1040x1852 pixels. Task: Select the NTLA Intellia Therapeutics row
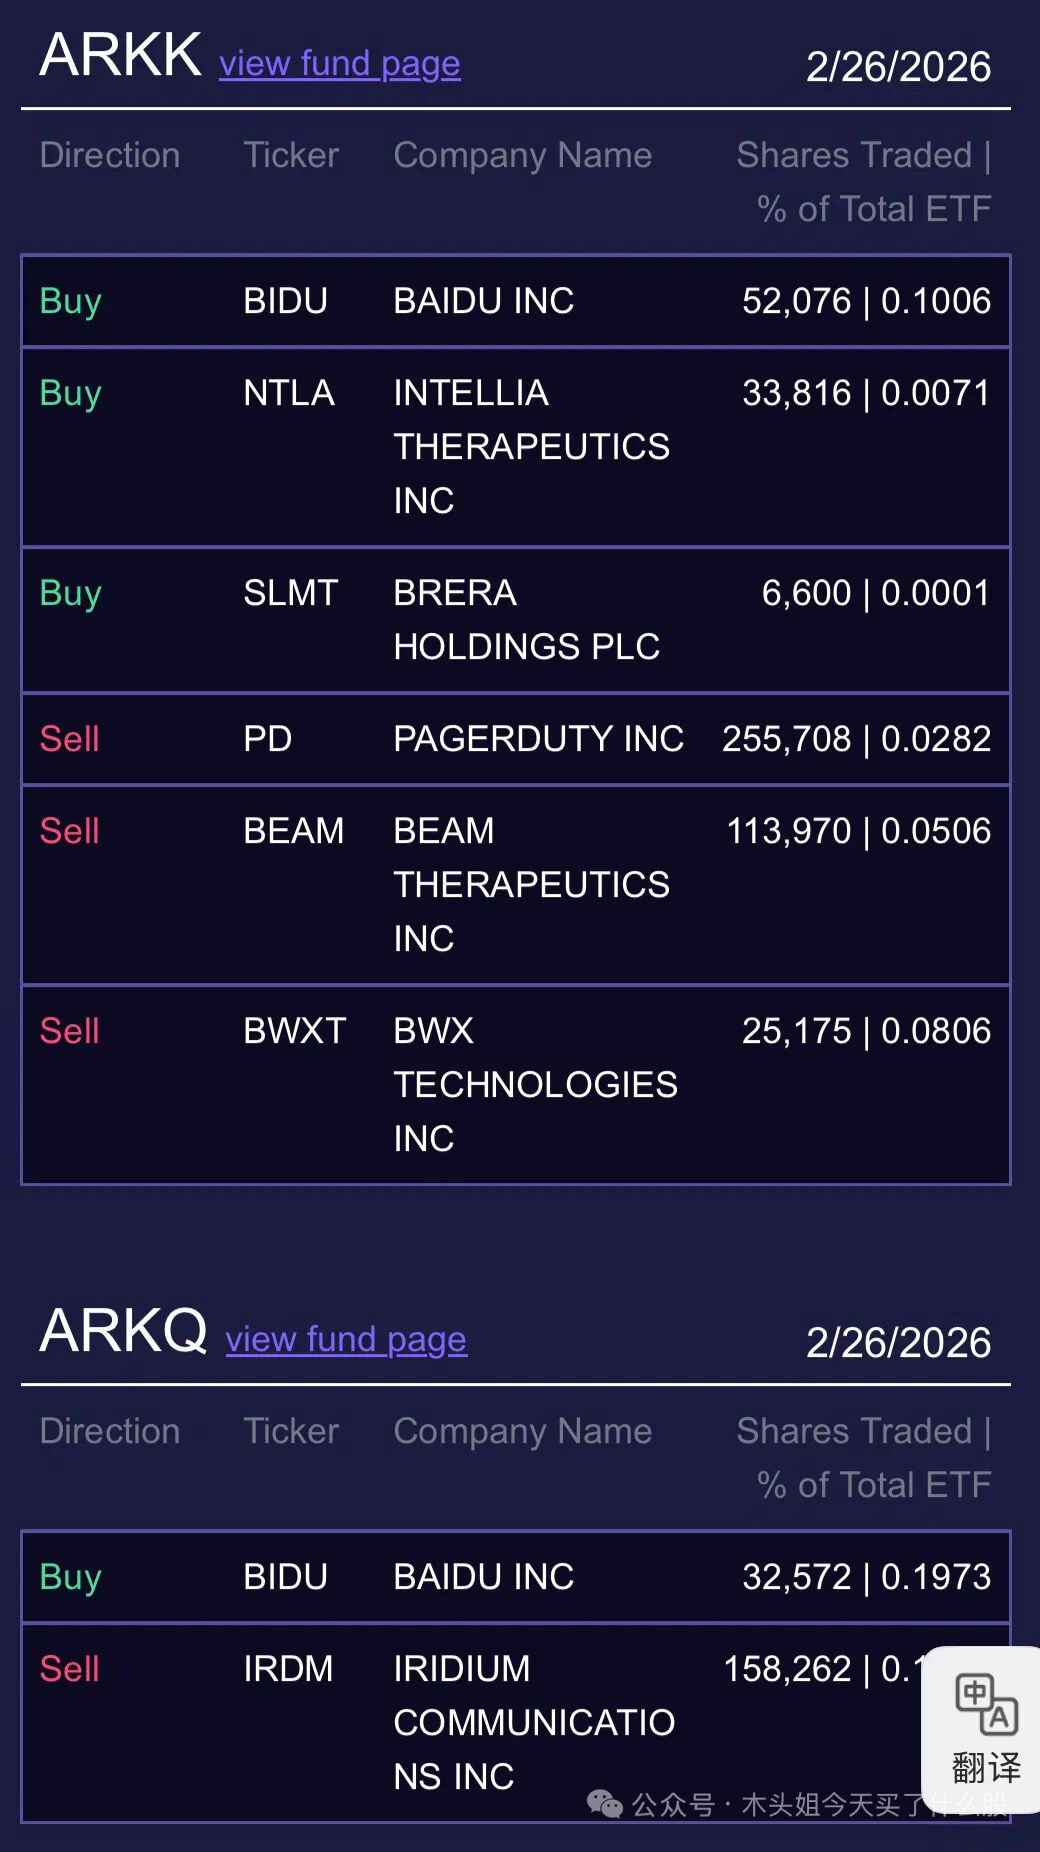pos(515,446)
